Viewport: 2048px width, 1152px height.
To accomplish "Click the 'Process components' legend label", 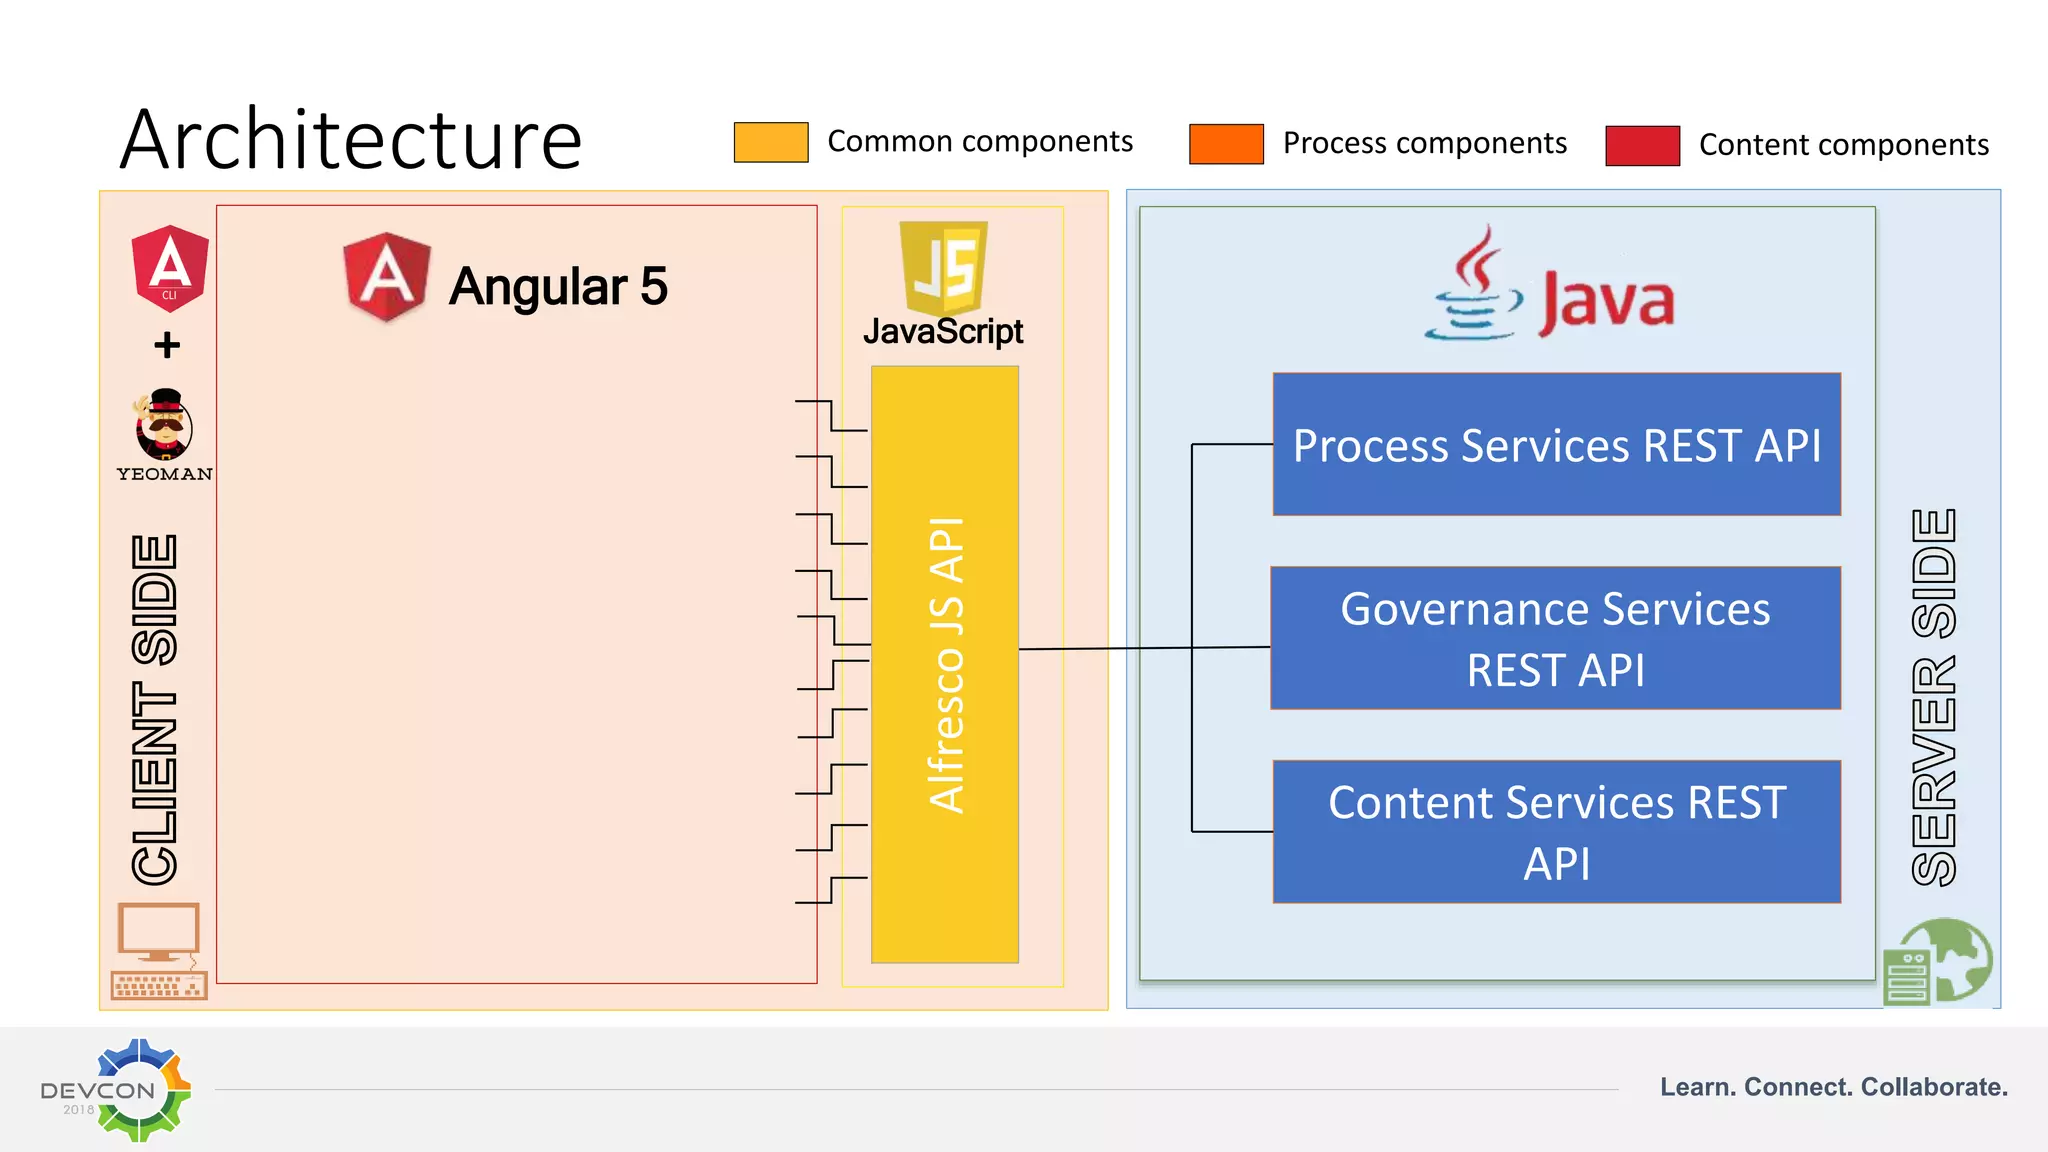I will coord(1425,143).
